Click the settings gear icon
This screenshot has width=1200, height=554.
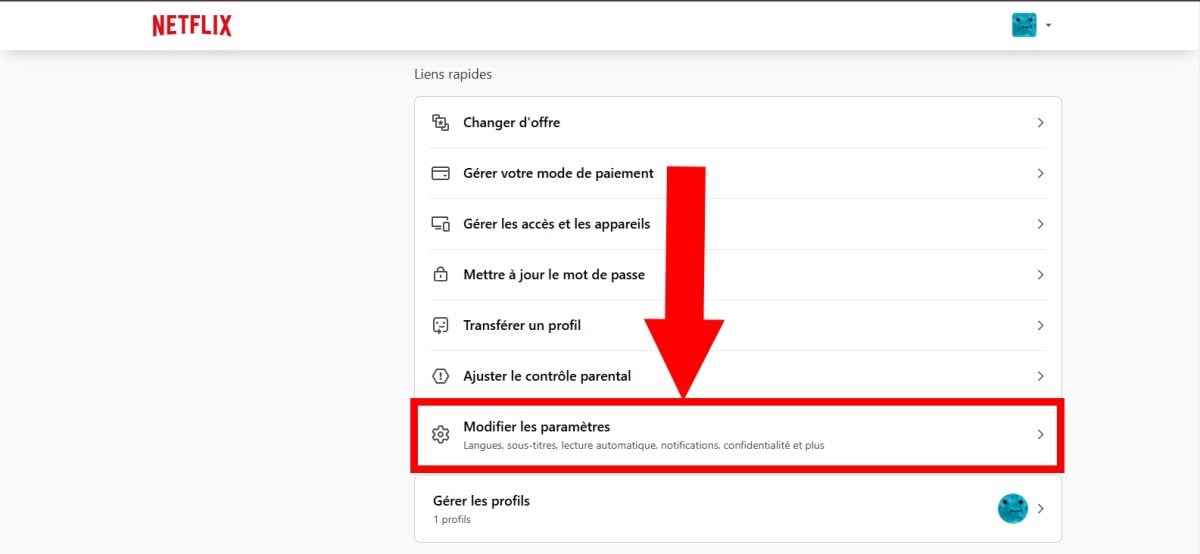point(440,434)
